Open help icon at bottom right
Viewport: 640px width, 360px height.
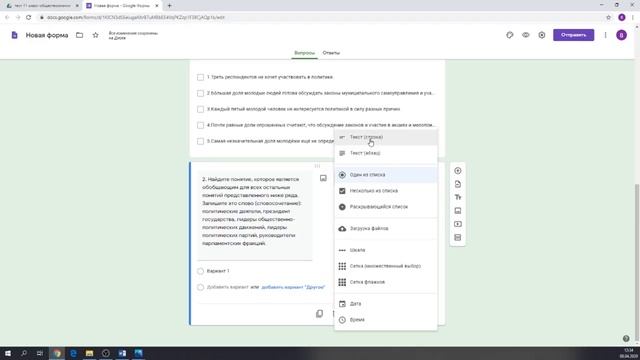click(x=626, y=338)
